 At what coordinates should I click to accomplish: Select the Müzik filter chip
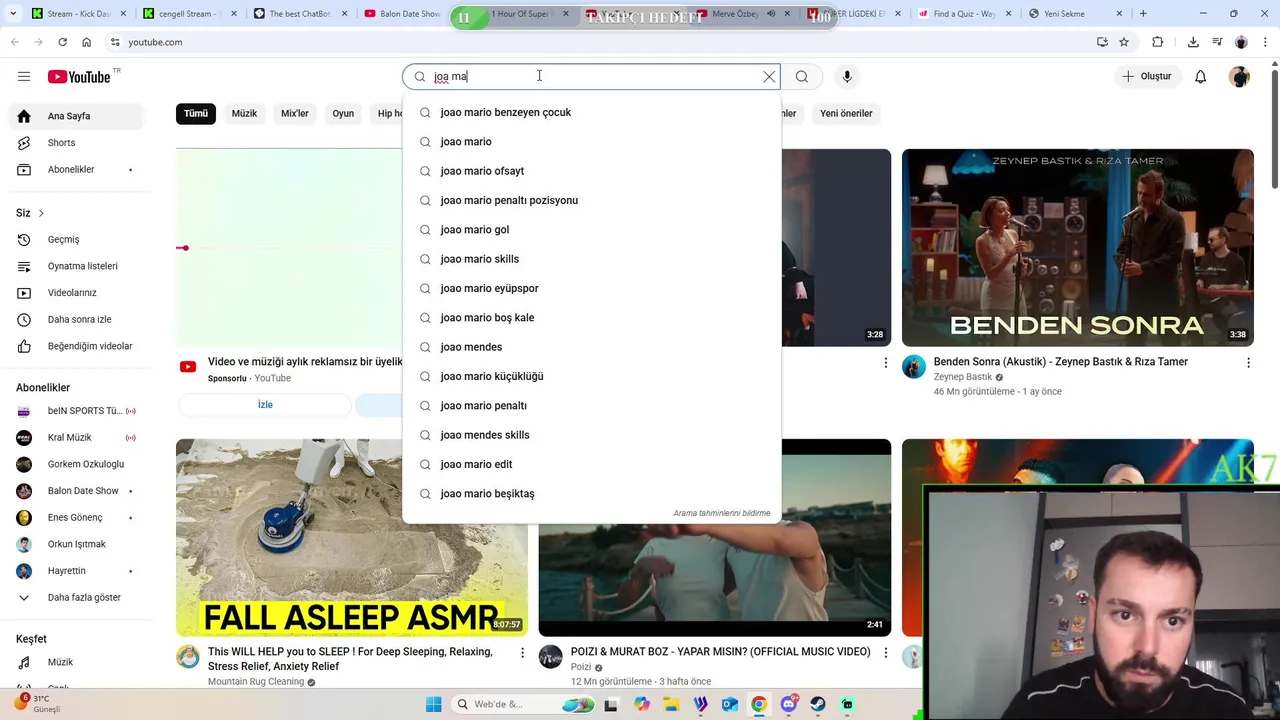point(244,113)
